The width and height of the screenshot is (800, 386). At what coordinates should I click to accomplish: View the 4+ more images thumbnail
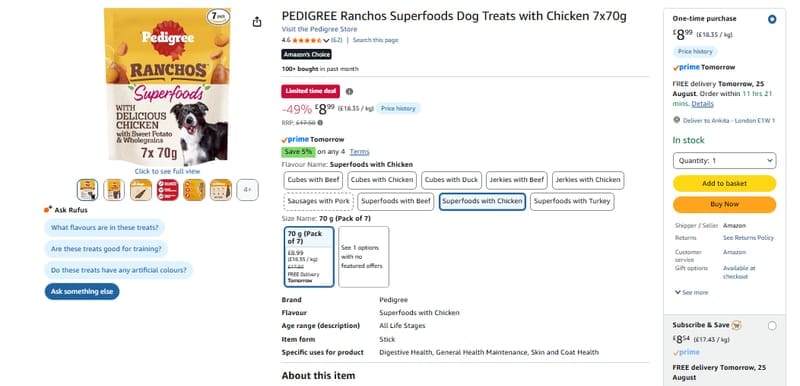[247, 190]
